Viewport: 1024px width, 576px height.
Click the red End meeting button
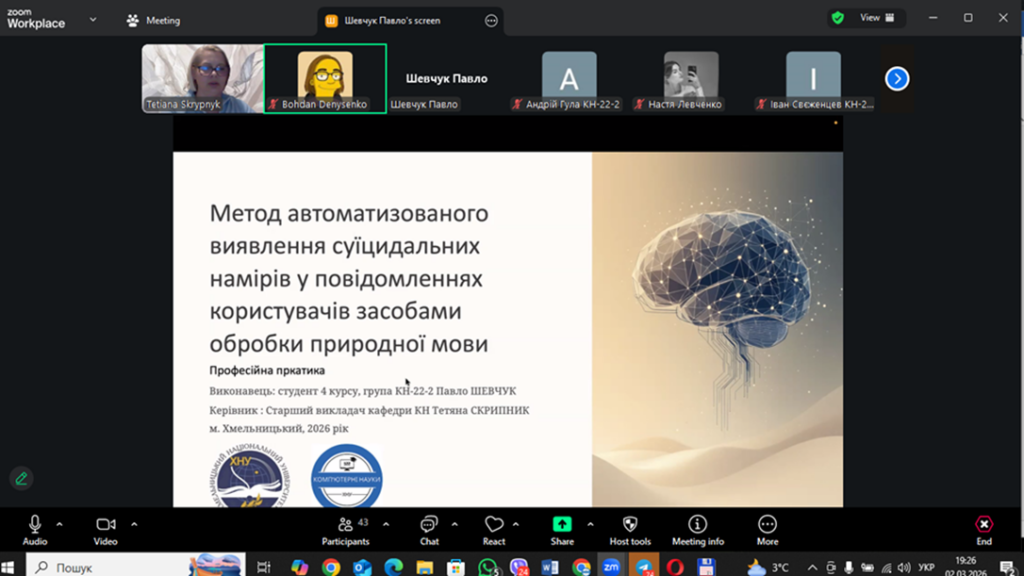[x=984, y=530]
